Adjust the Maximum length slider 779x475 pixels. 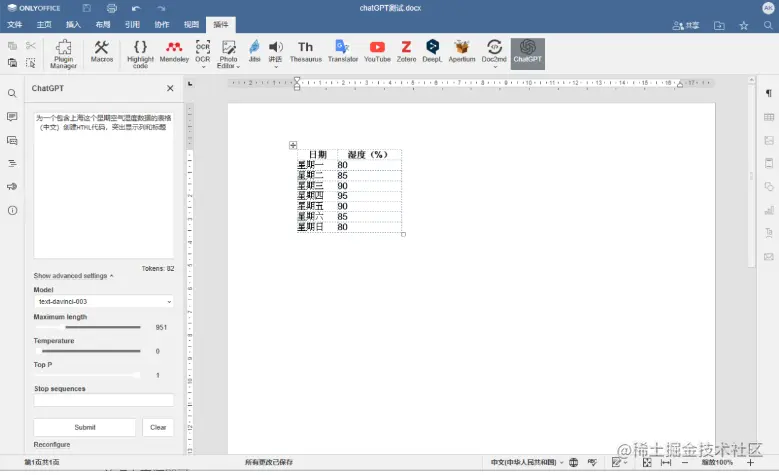pos(88,327)
